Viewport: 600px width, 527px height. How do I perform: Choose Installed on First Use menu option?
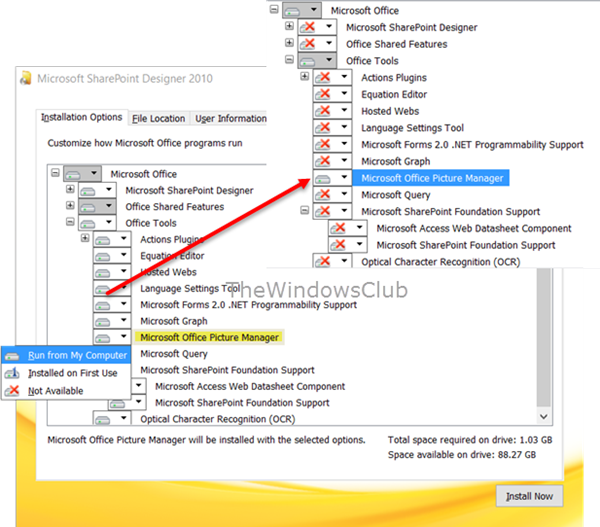click(x=66, y=373)
